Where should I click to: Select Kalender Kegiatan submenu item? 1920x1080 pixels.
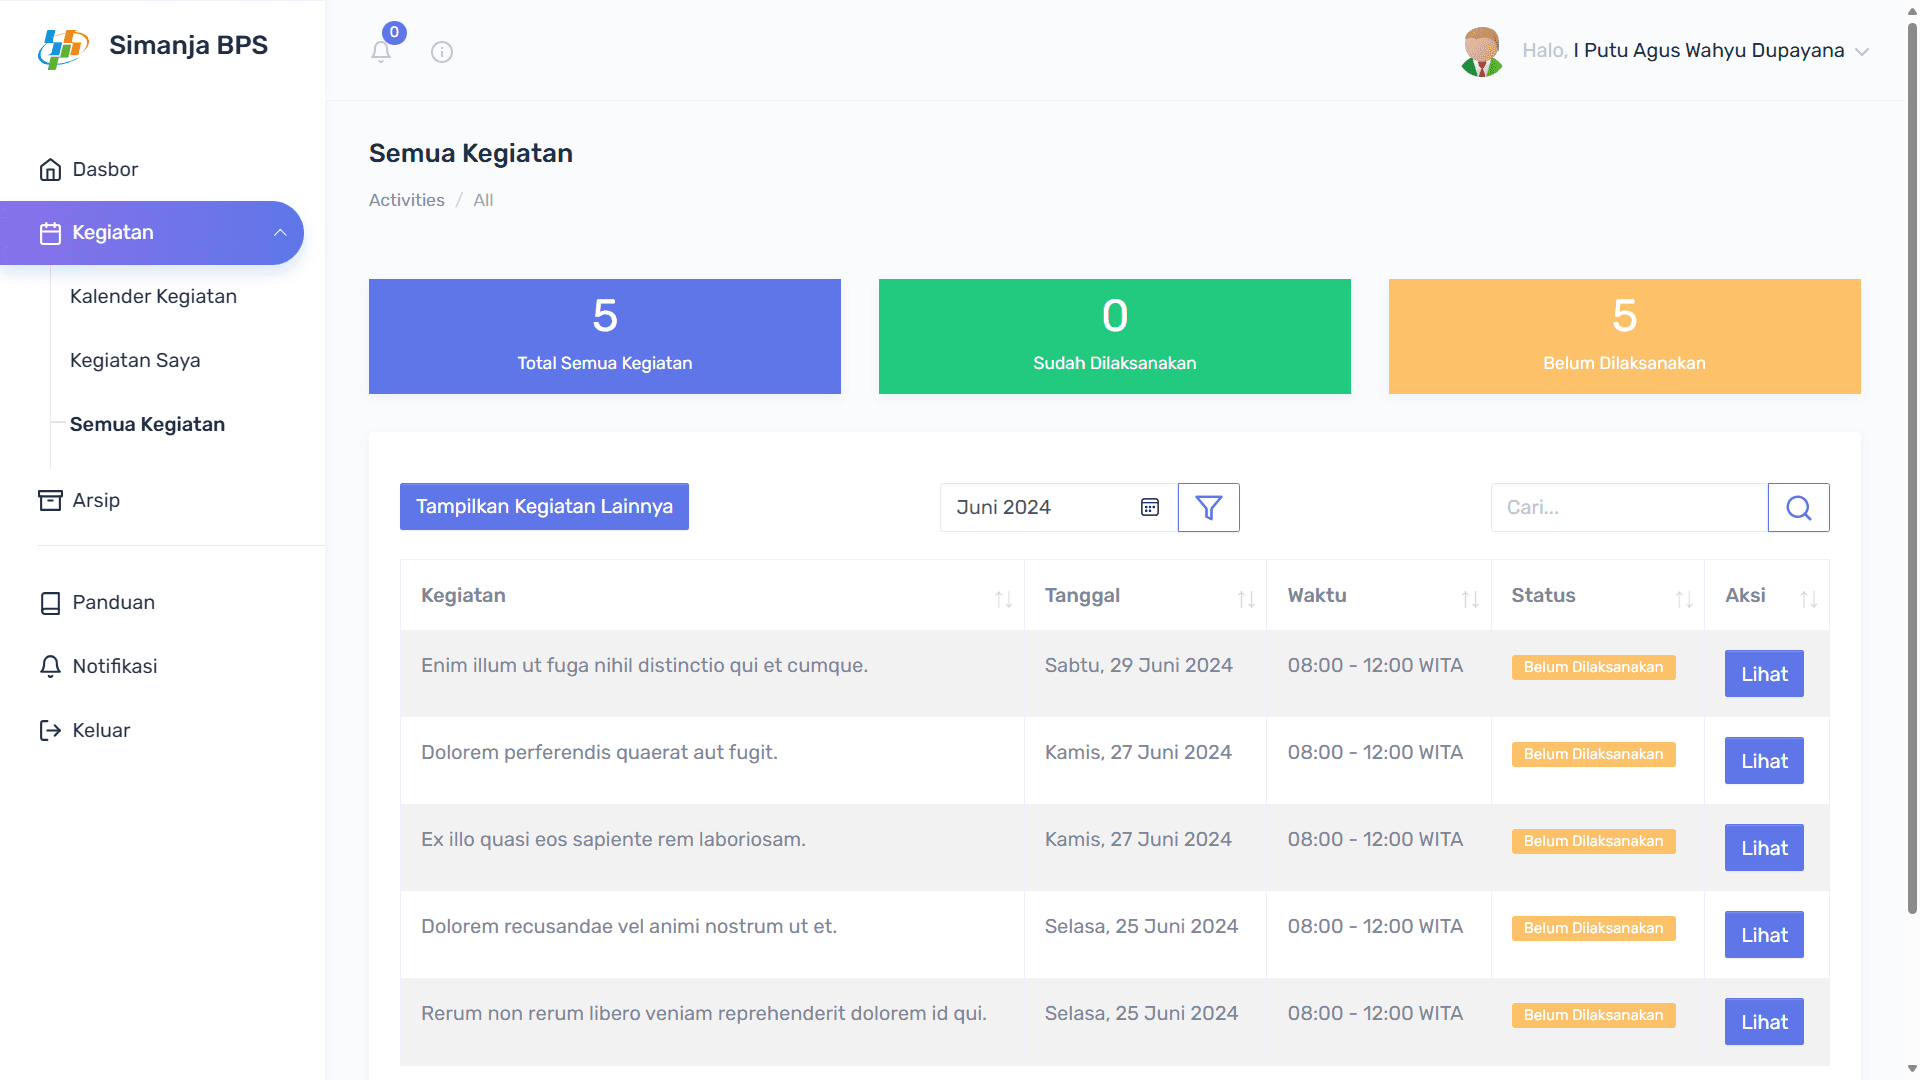pyautogui.click(x=153, y=296)
